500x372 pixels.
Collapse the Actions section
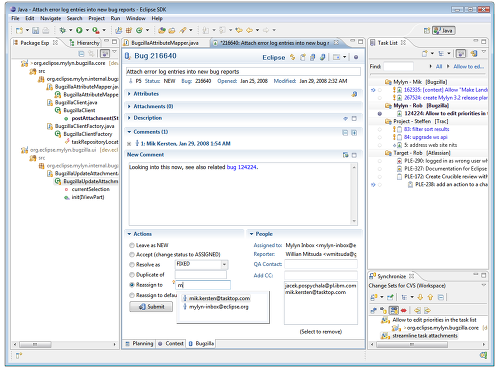pyautogui.click(x=129, y=234)
